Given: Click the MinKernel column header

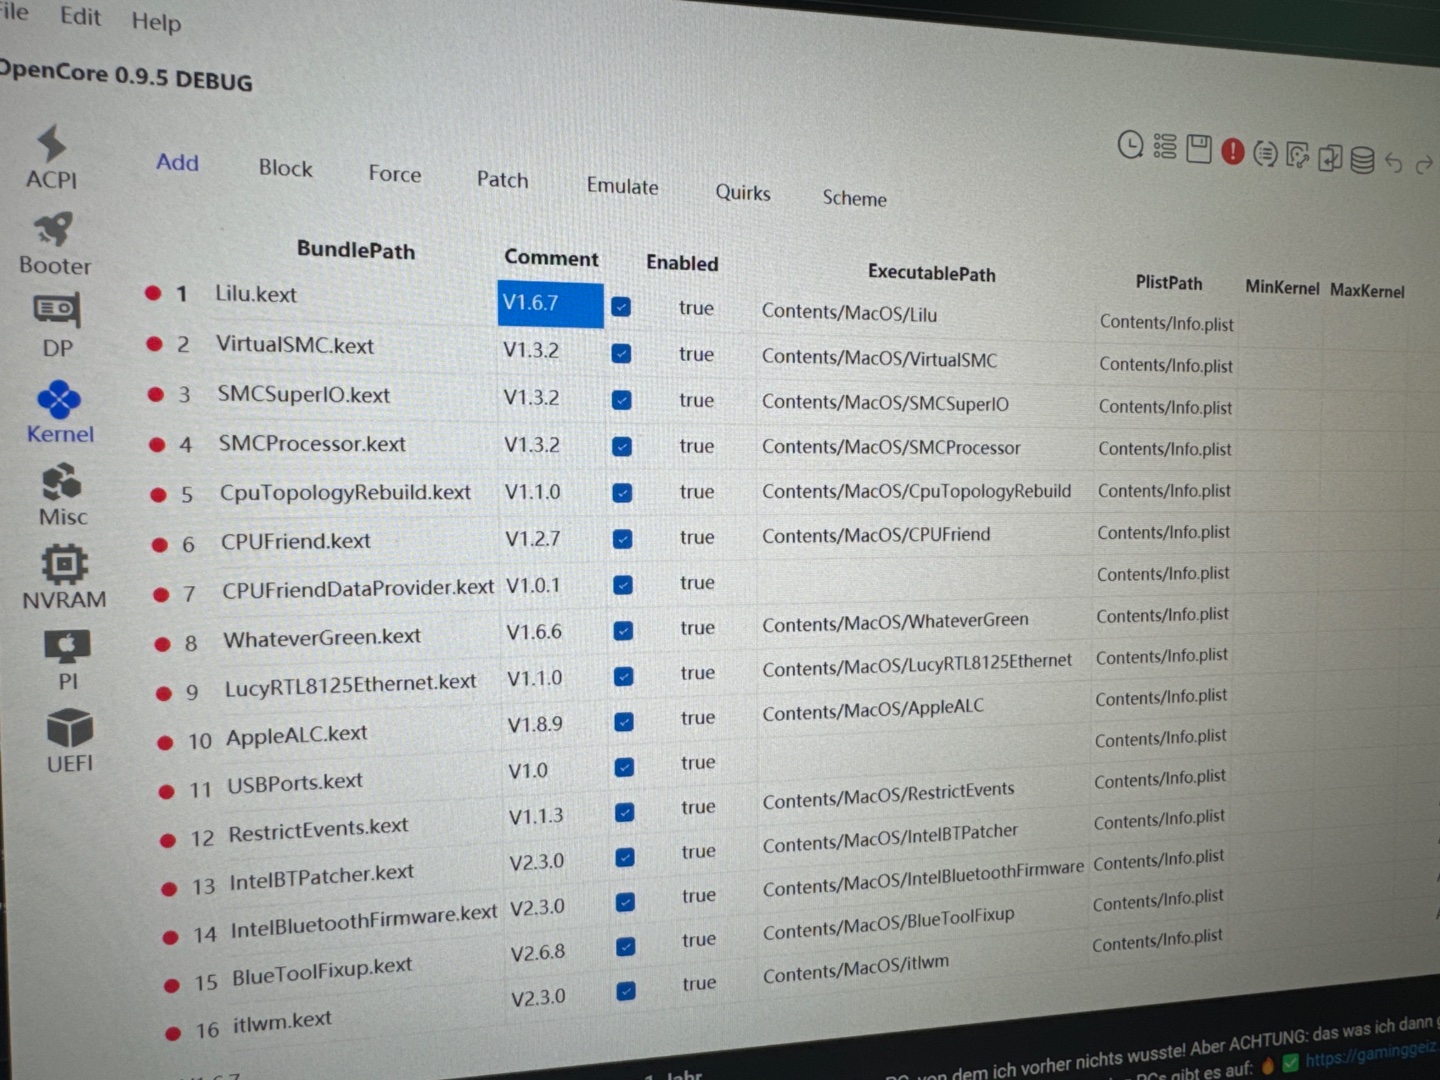Looking at the screenshot, I should click(1282, 288).
